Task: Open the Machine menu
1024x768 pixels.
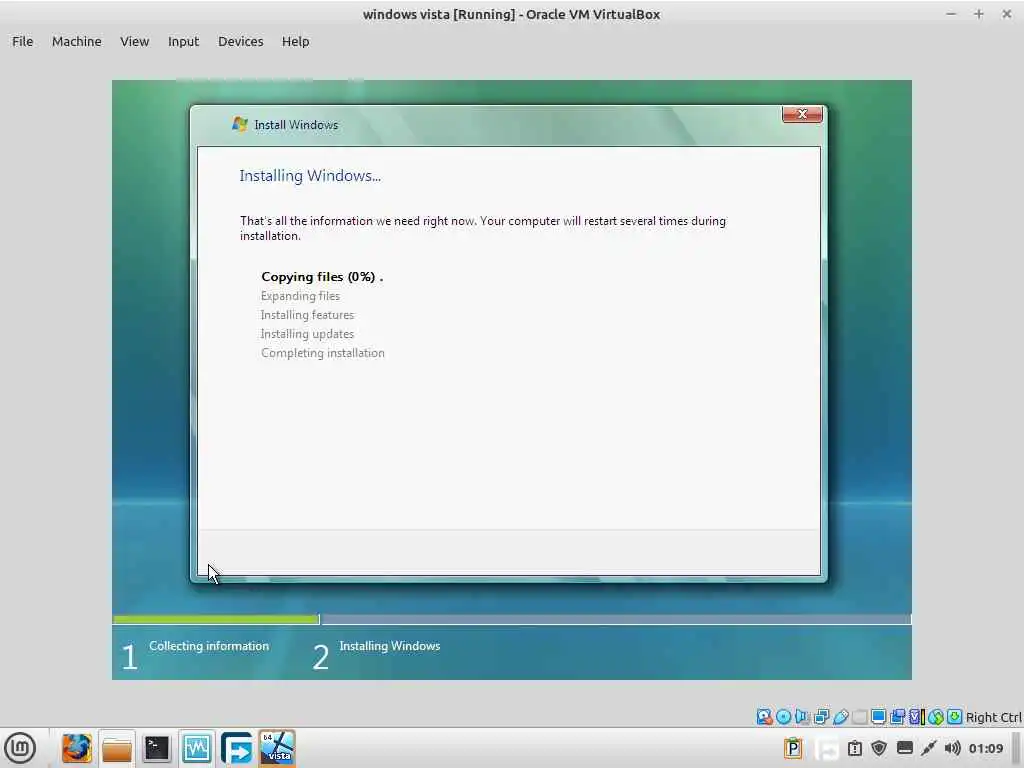Action: pyautogui.click(x=76, y=41)
